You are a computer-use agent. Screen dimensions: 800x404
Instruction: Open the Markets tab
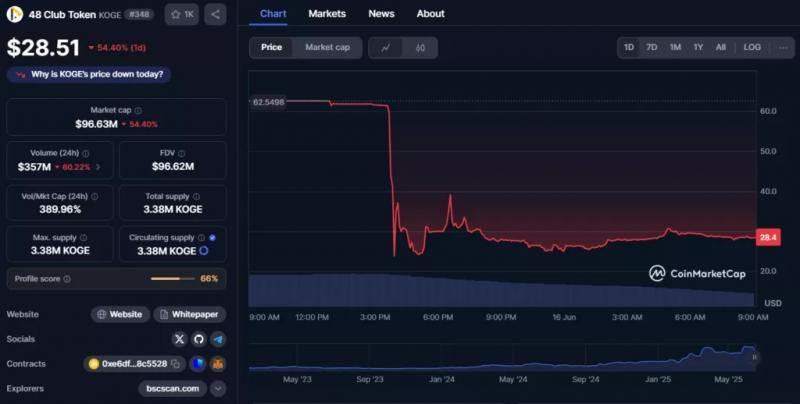(x=327, y=14)
